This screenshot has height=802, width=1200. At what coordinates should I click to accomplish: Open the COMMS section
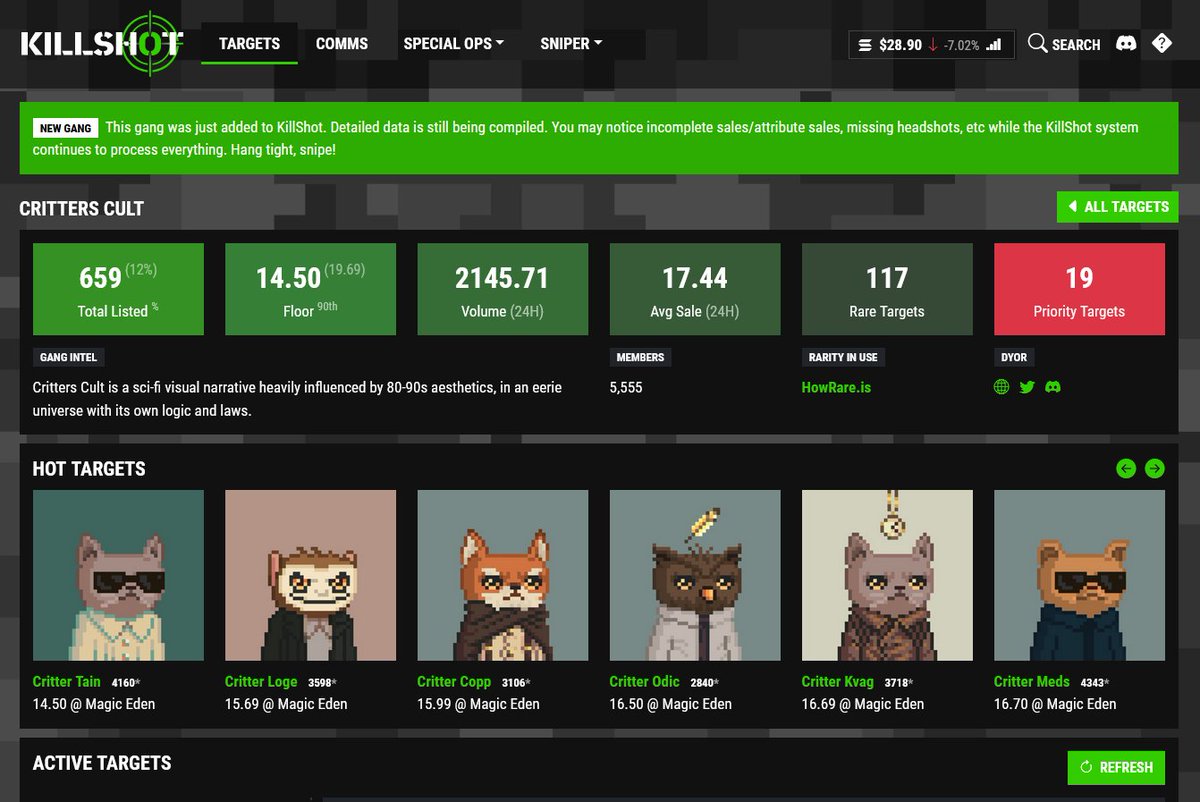(x=341, y=43)
